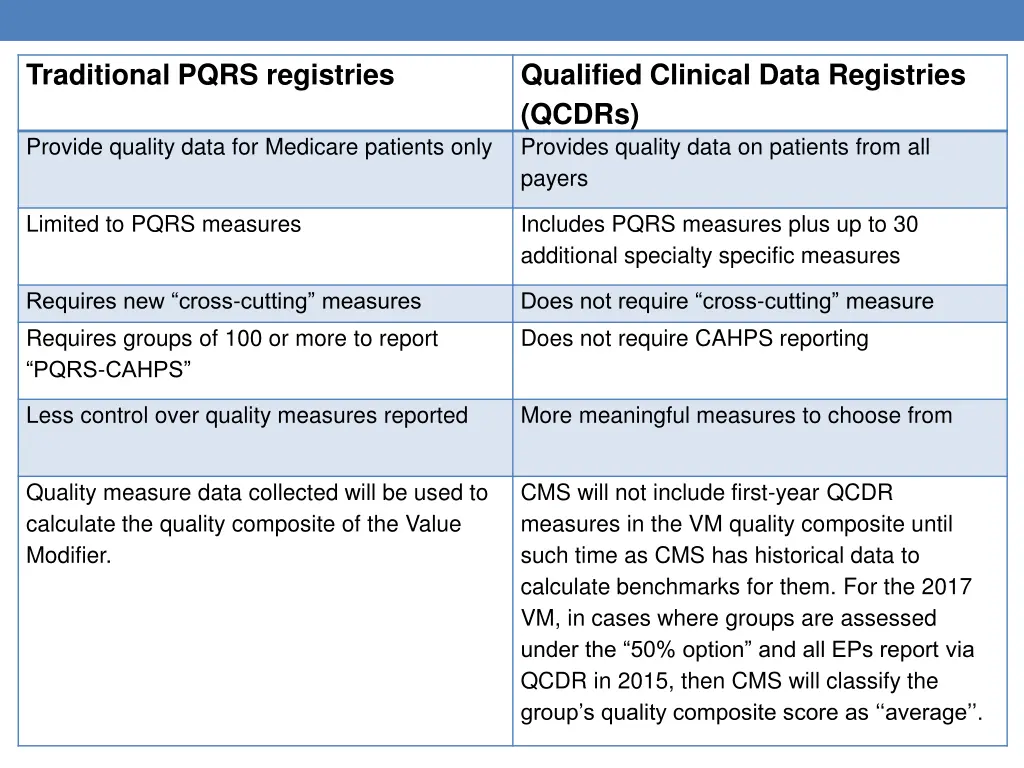Select "Does not require CAHPS reporting" cell

[x=694, y=339]
